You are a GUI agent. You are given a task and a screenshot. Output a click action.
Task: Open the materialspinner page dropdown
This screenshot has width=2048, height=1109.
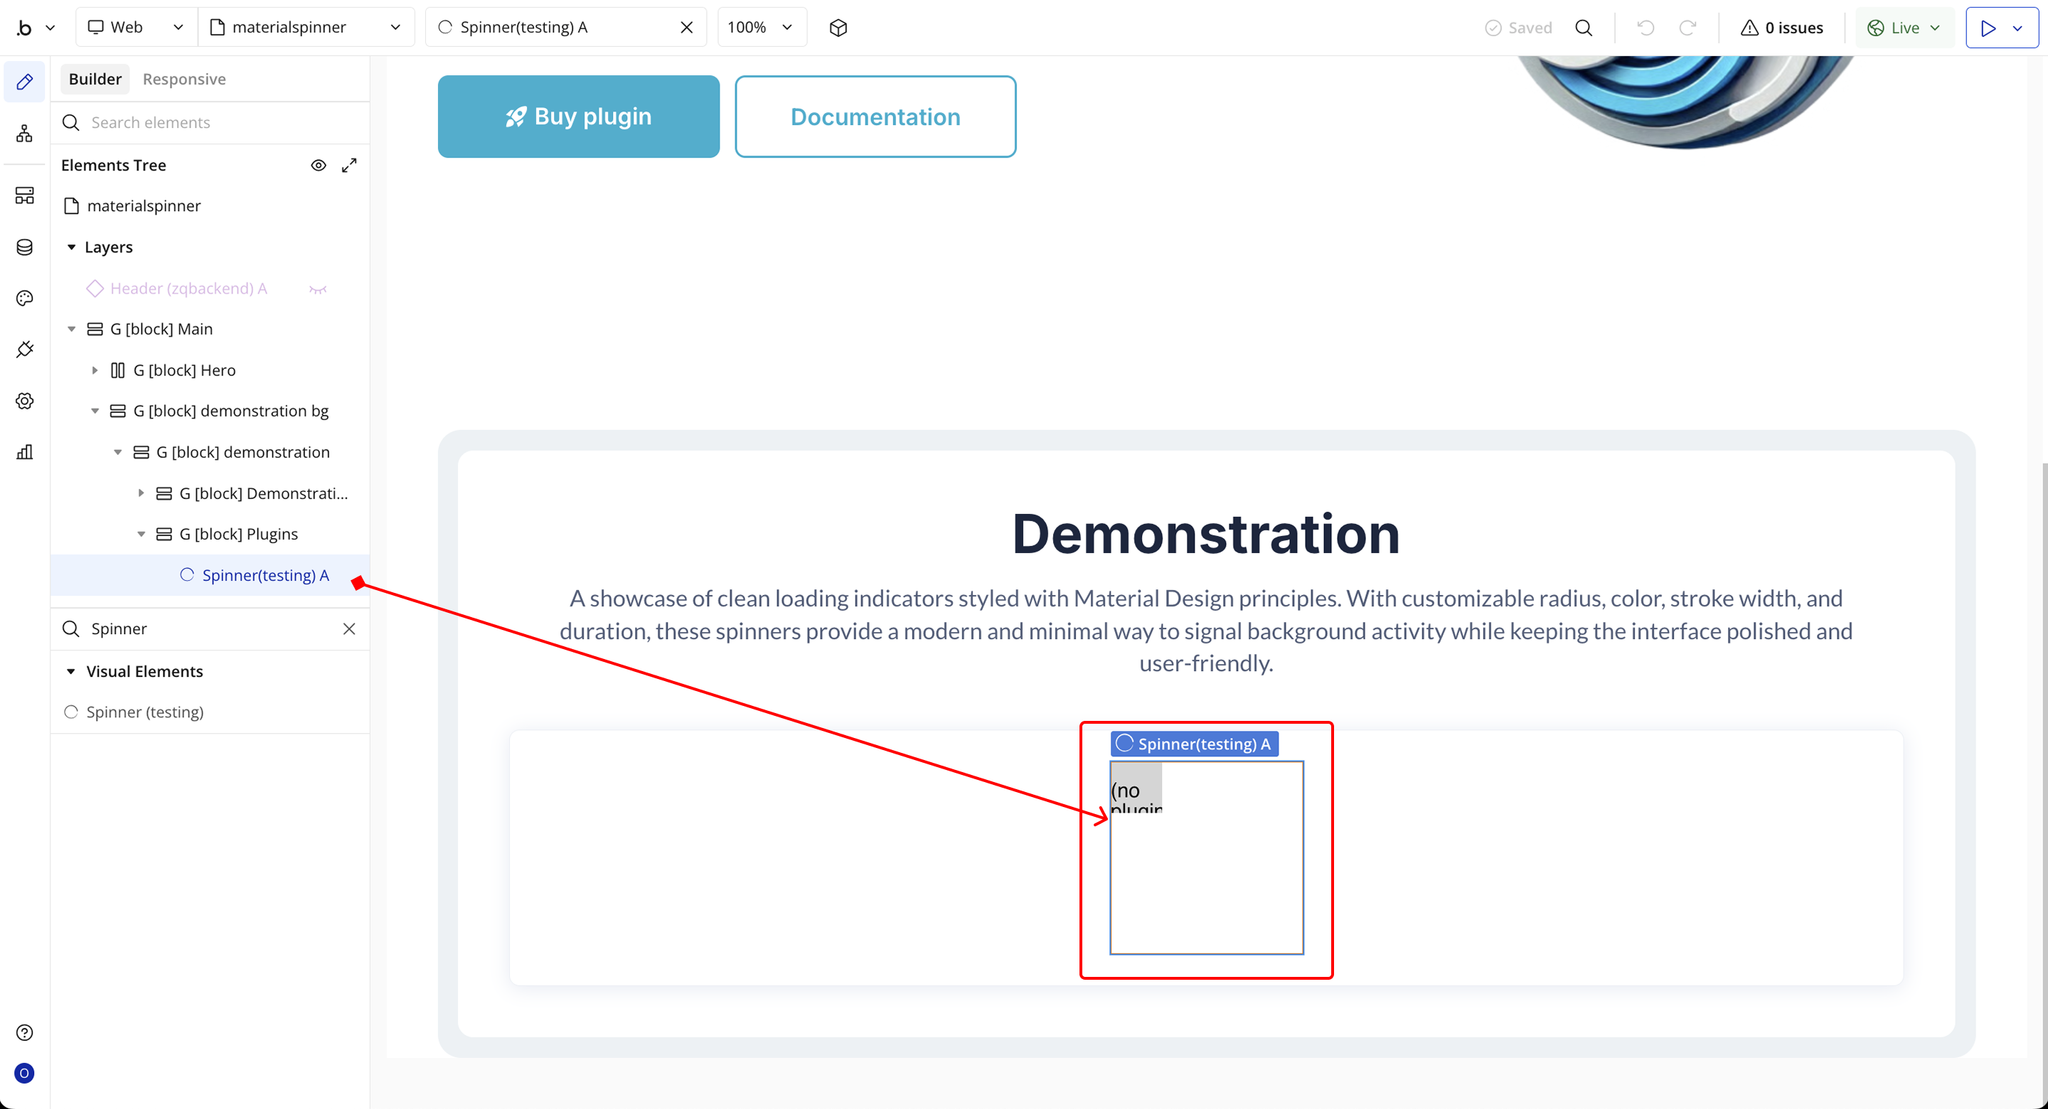[305, 28]
